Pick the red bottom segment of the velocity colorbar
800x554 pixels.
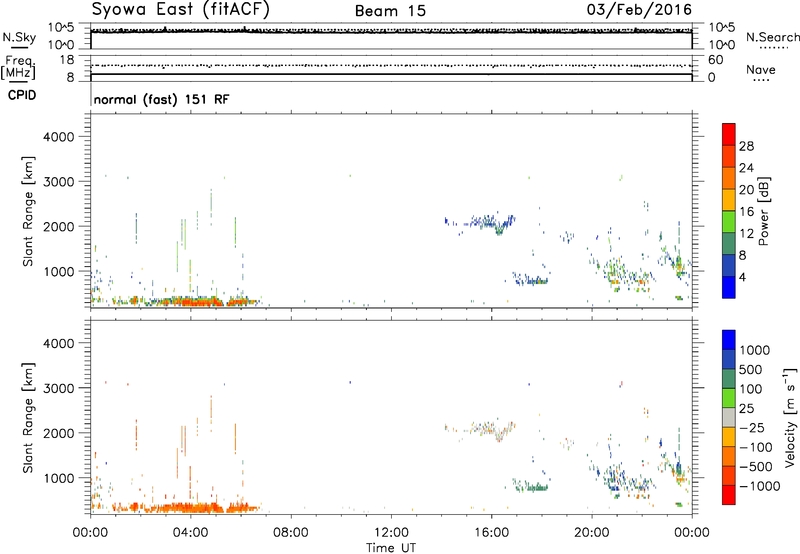click(x=729, y=495)
